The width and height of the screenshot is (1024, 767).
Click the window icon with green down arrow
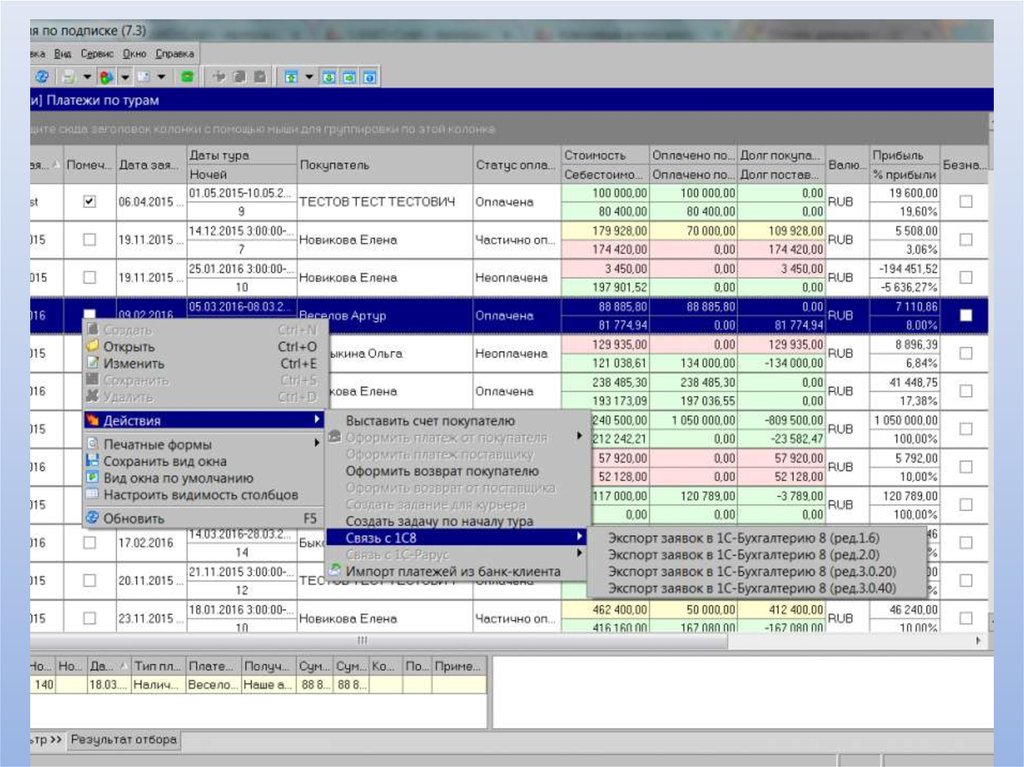point(329,77)
